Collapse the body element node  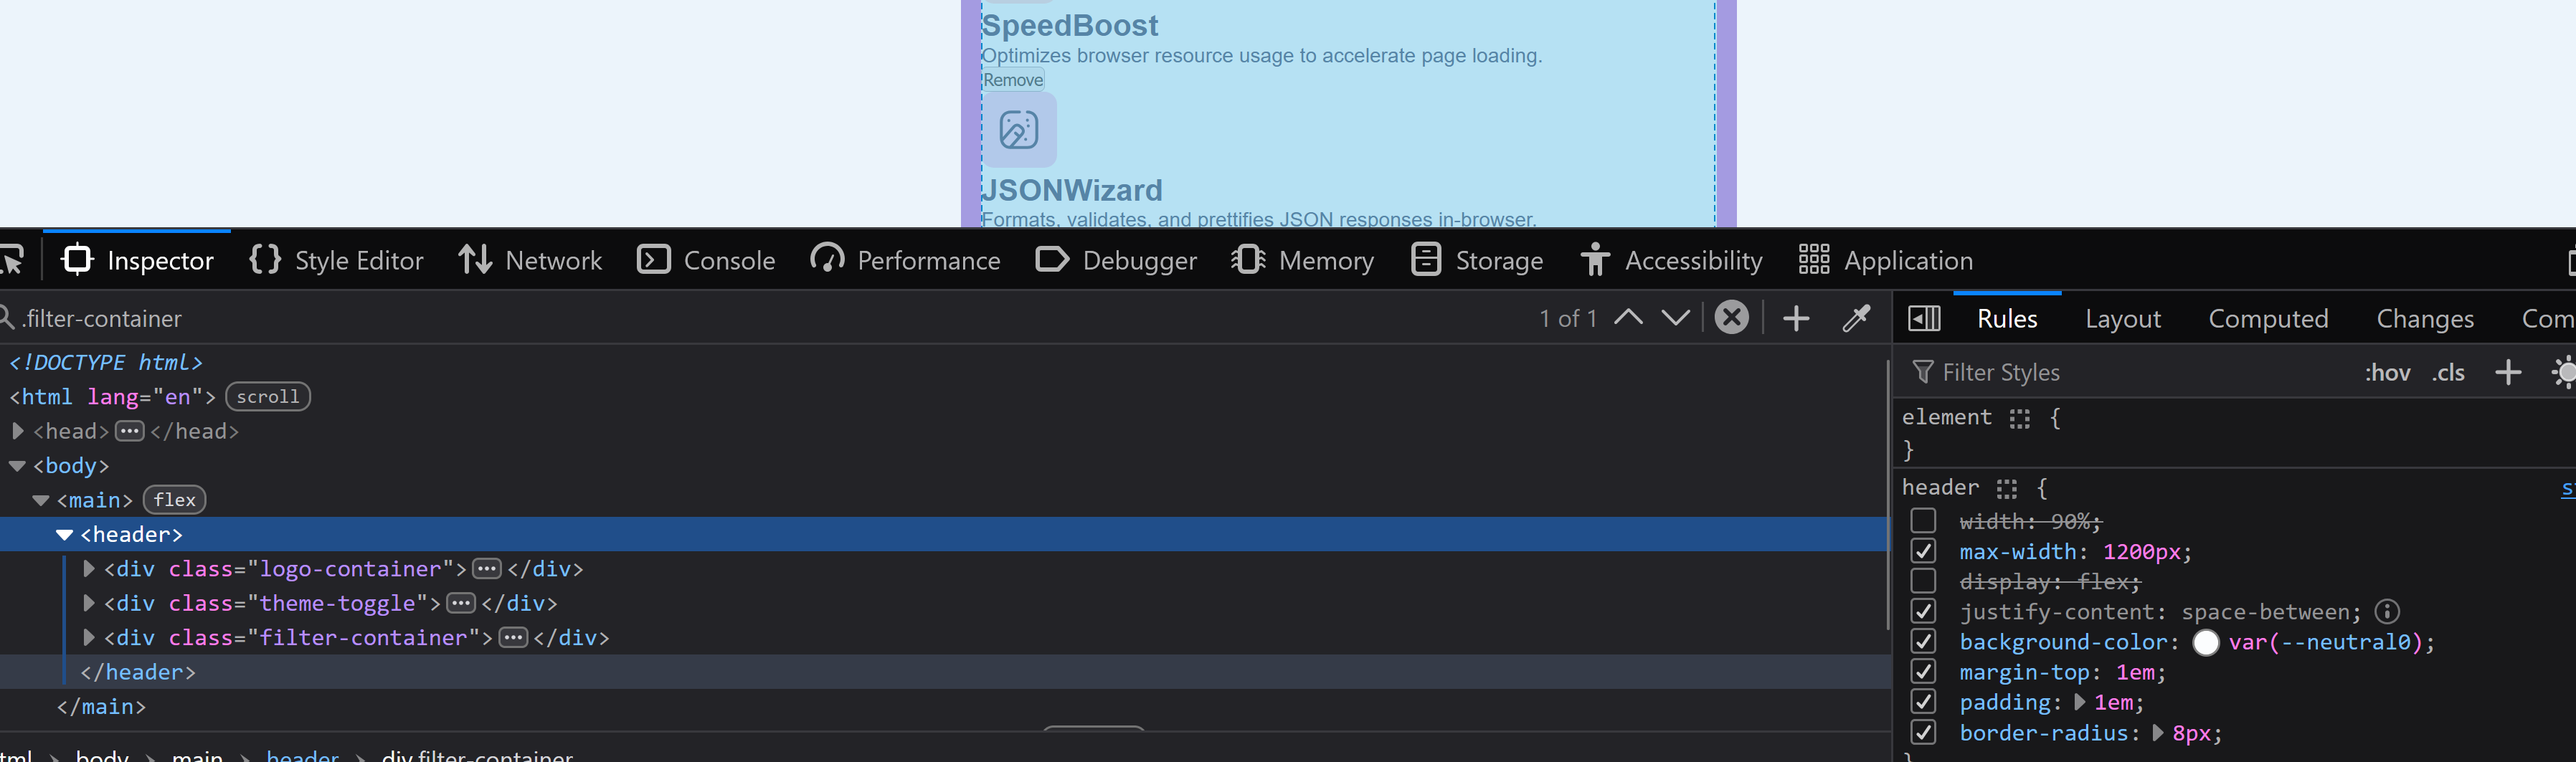pyautogui.click(x=17, y=466)
